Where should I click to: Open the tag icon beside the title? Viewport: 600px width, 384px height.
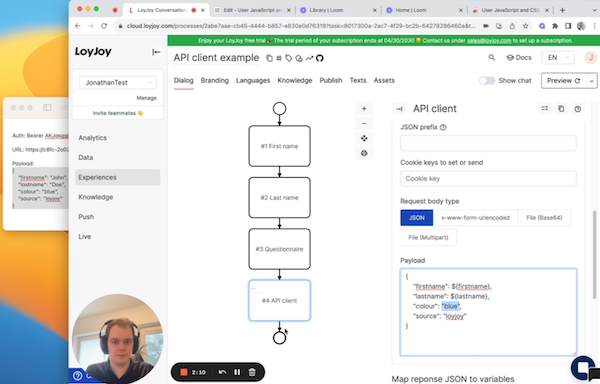289,58
